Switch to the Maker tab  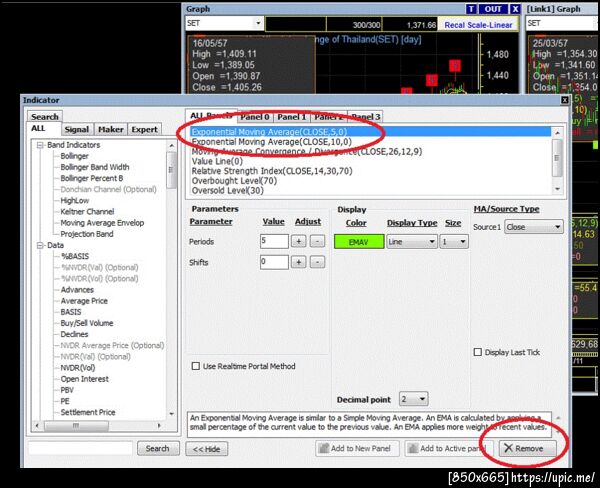tap(111, 129)
